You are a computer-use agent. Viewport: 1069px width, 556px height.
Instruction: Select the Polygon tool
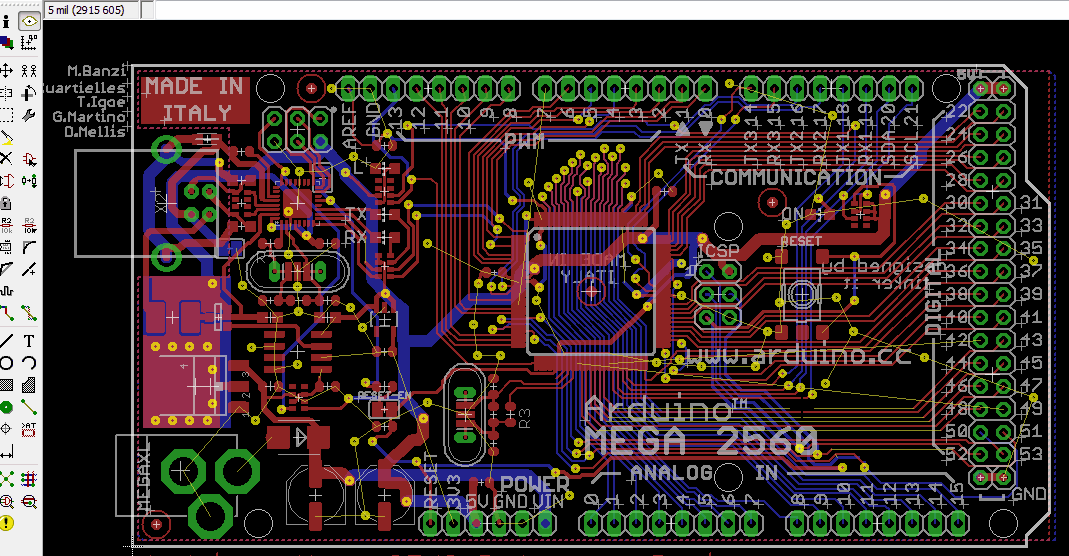[29, 385]
